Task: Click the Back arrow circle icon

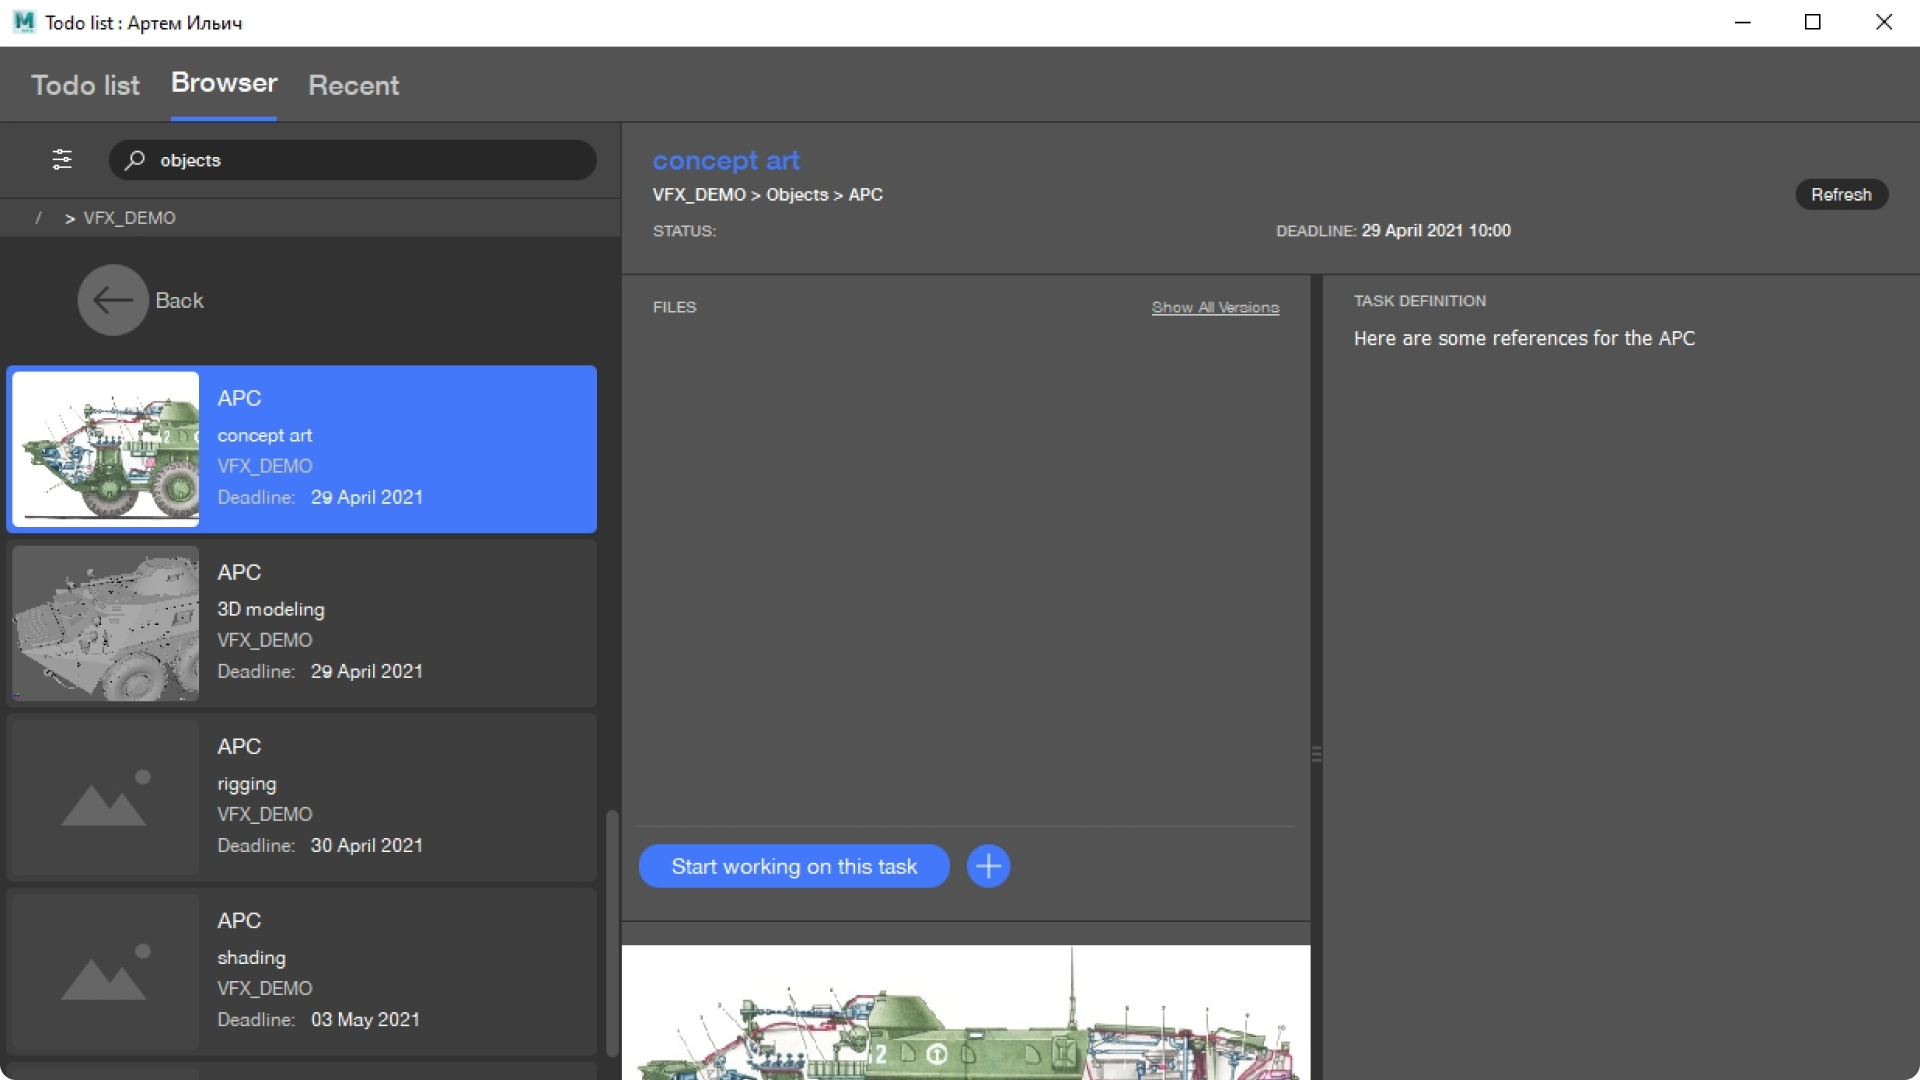Action: coord(113,300)
